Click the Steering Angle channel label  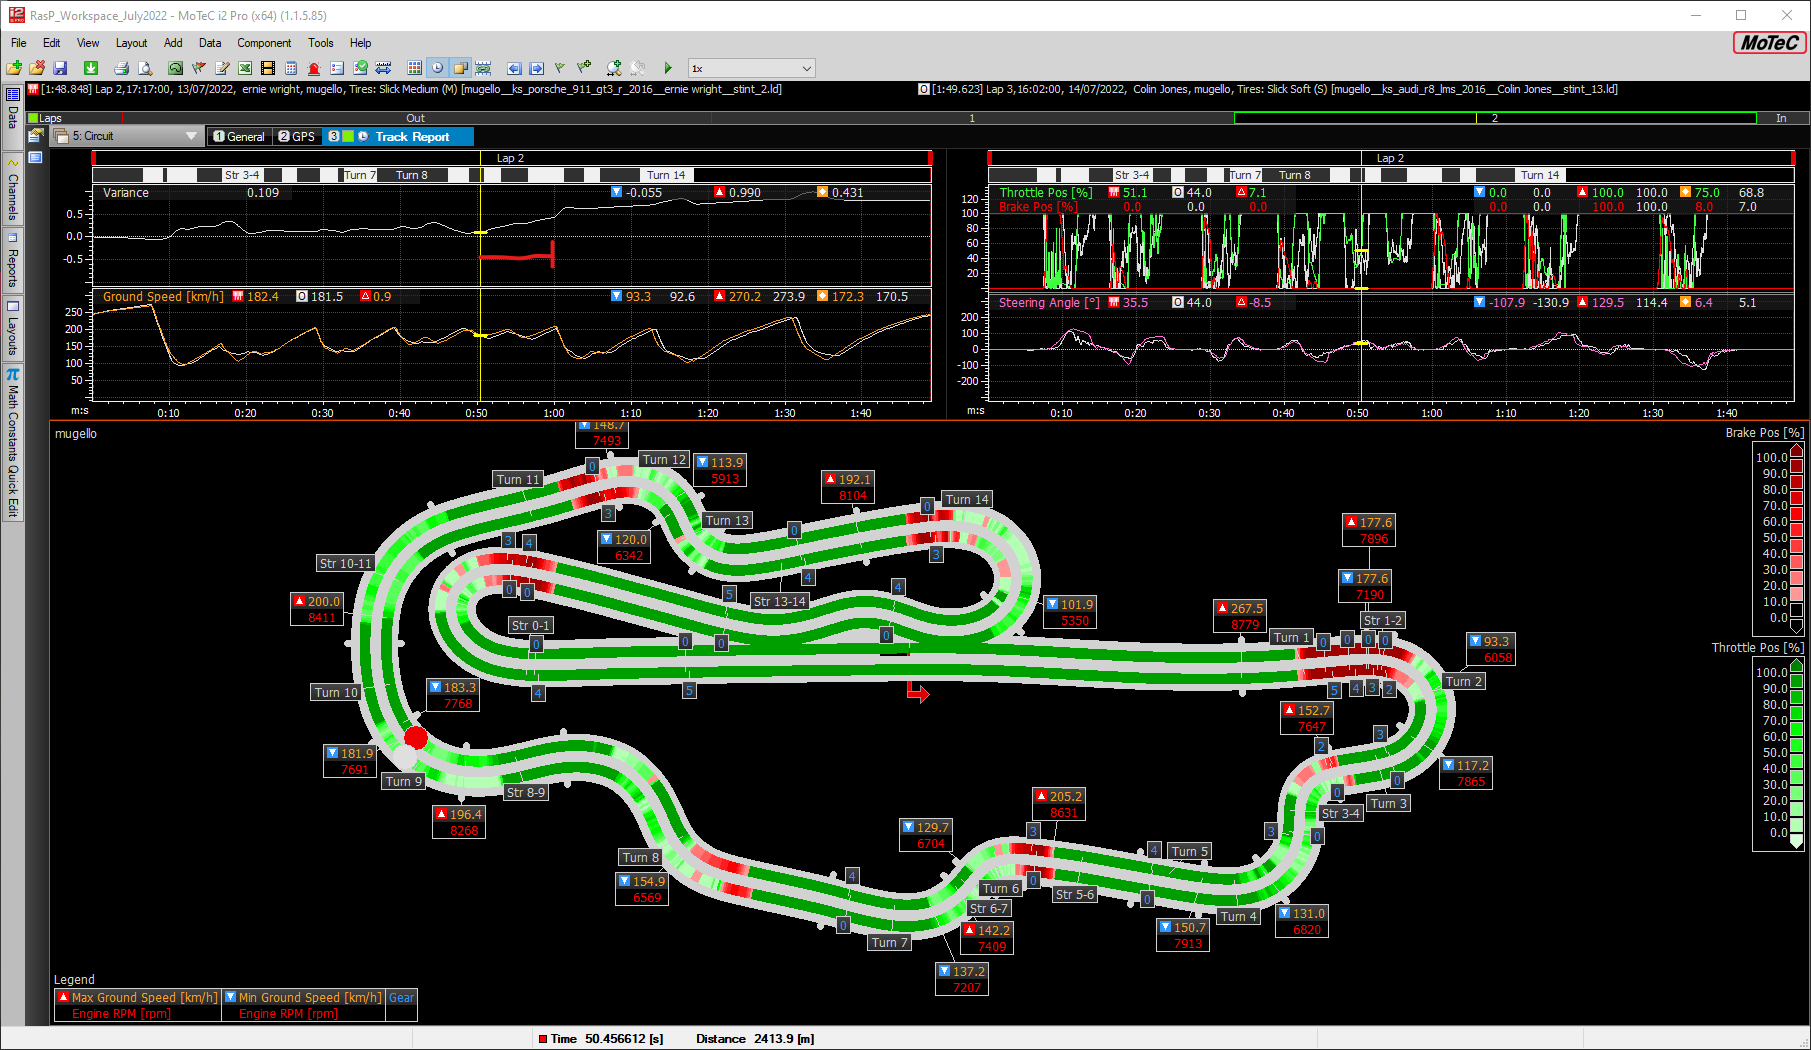pos(1049,303)
